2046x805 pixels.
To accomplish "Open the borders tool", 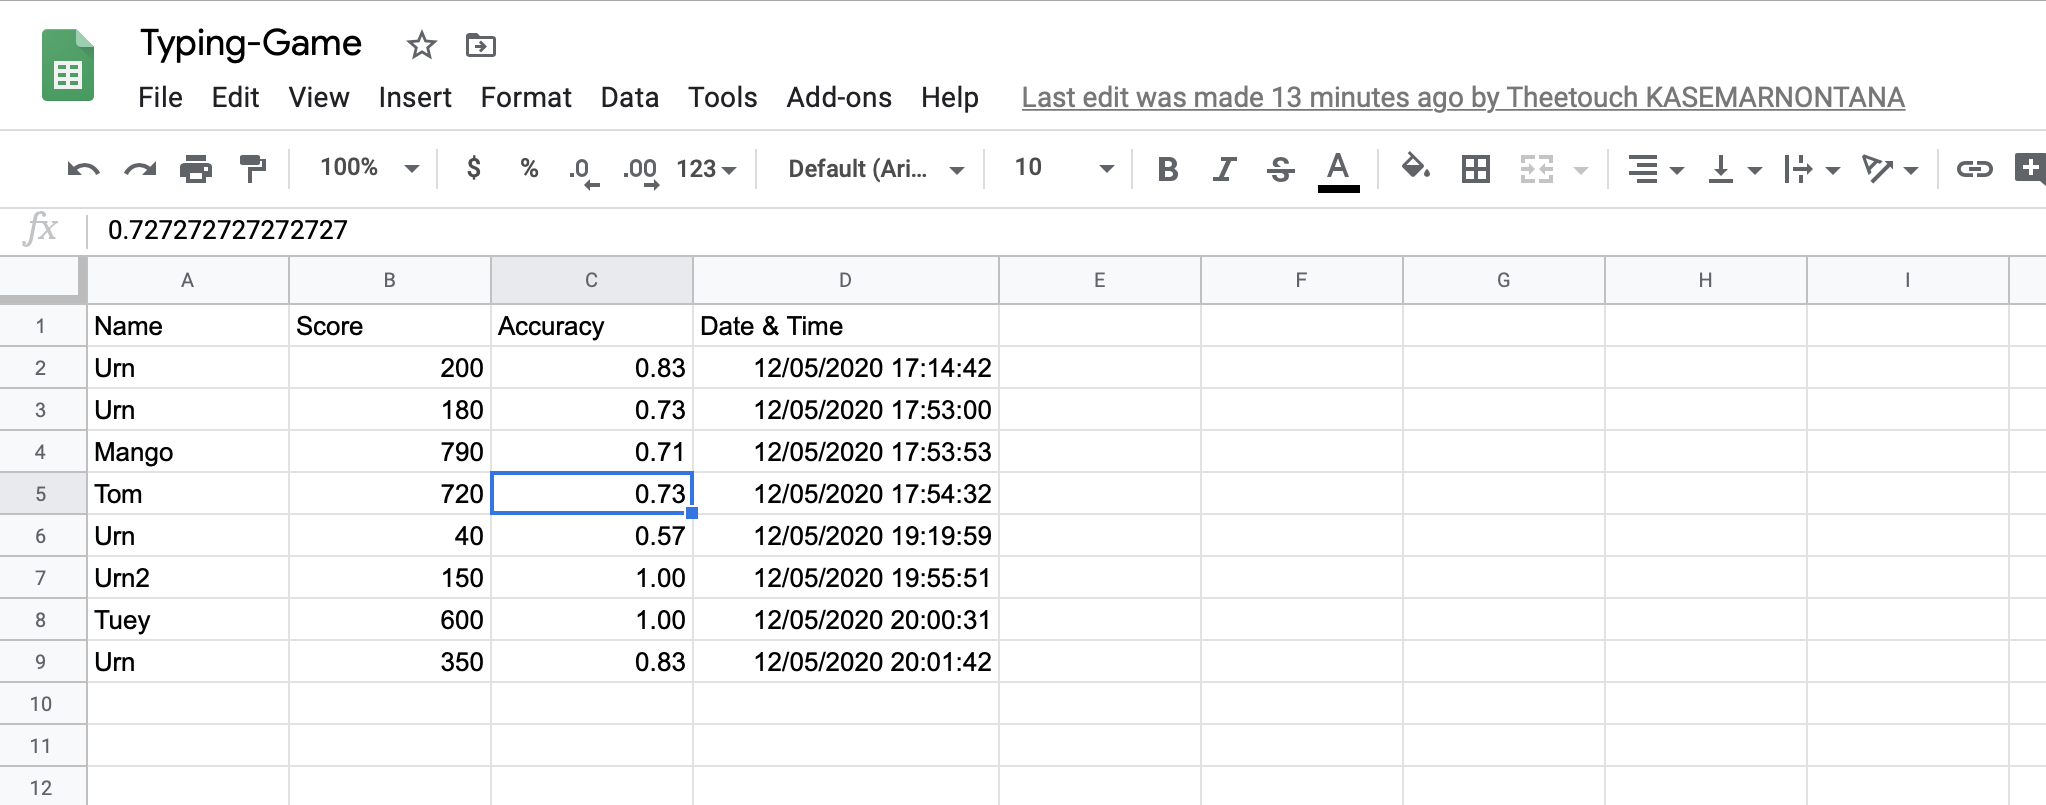I will [x=1476, y=169].
